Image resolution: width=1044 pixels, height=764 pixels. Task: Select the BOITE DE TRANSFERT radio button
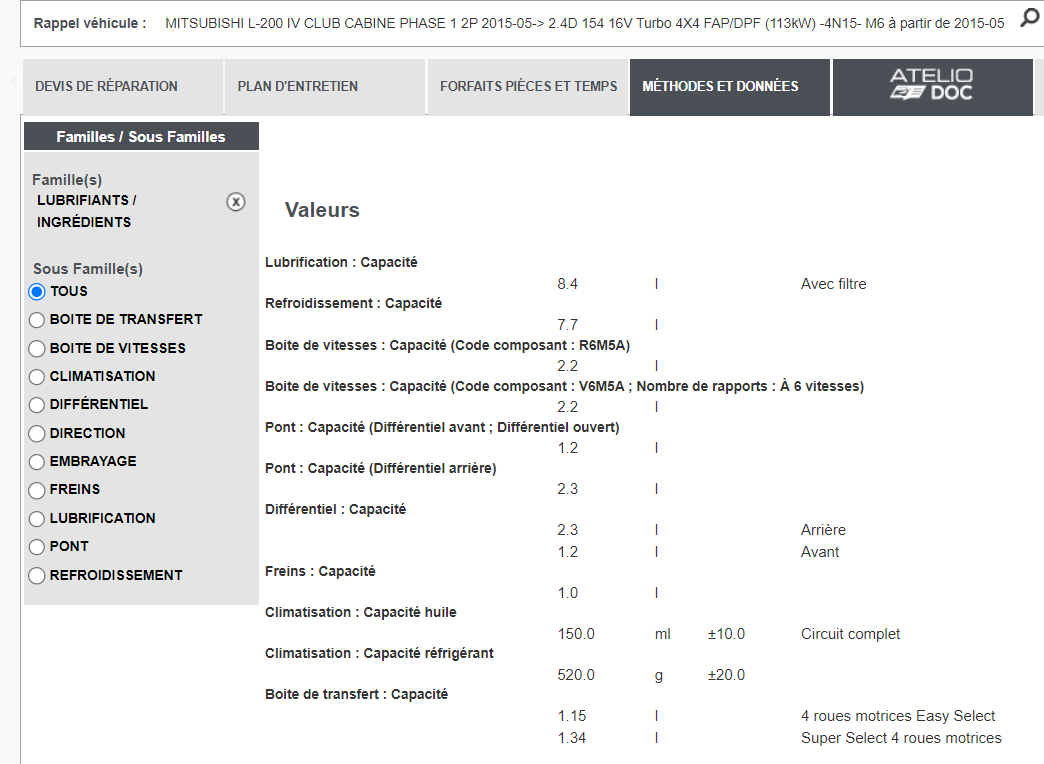tap(37, 320)
